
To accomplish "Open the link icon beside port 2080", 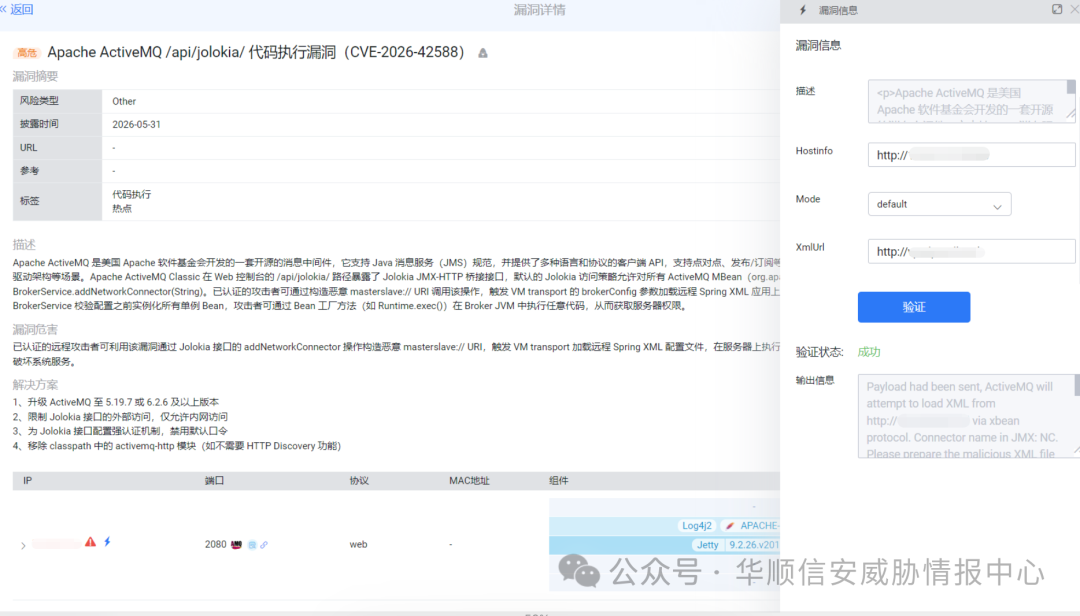I will pyautogui.click(x=264, y=545).
